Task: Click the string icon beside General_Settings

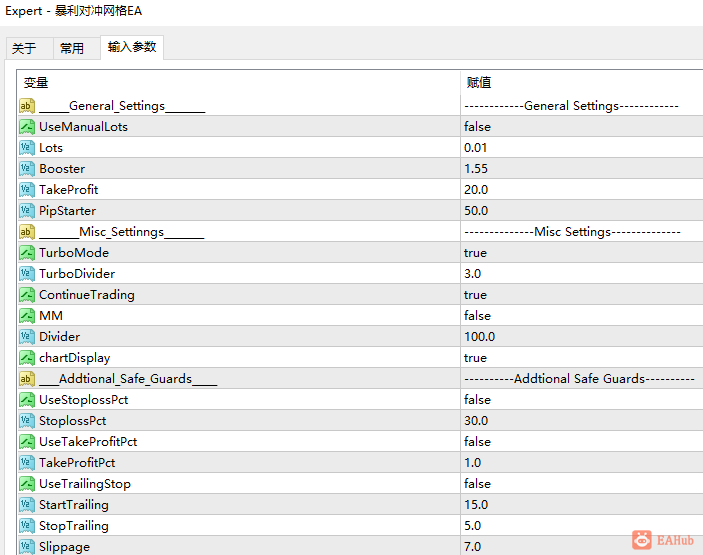Action: pos(27,106)
